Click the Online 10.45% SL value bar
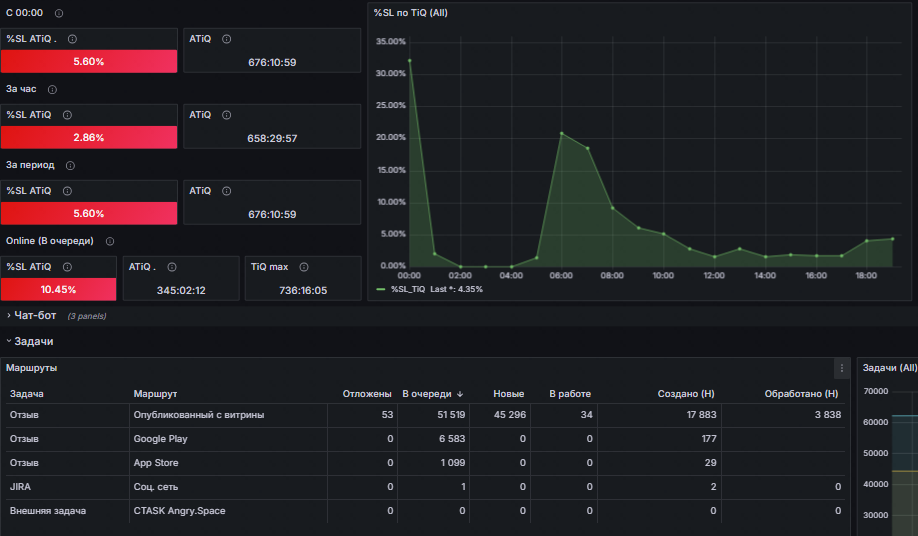918x536 pixels. pos(59,289)
